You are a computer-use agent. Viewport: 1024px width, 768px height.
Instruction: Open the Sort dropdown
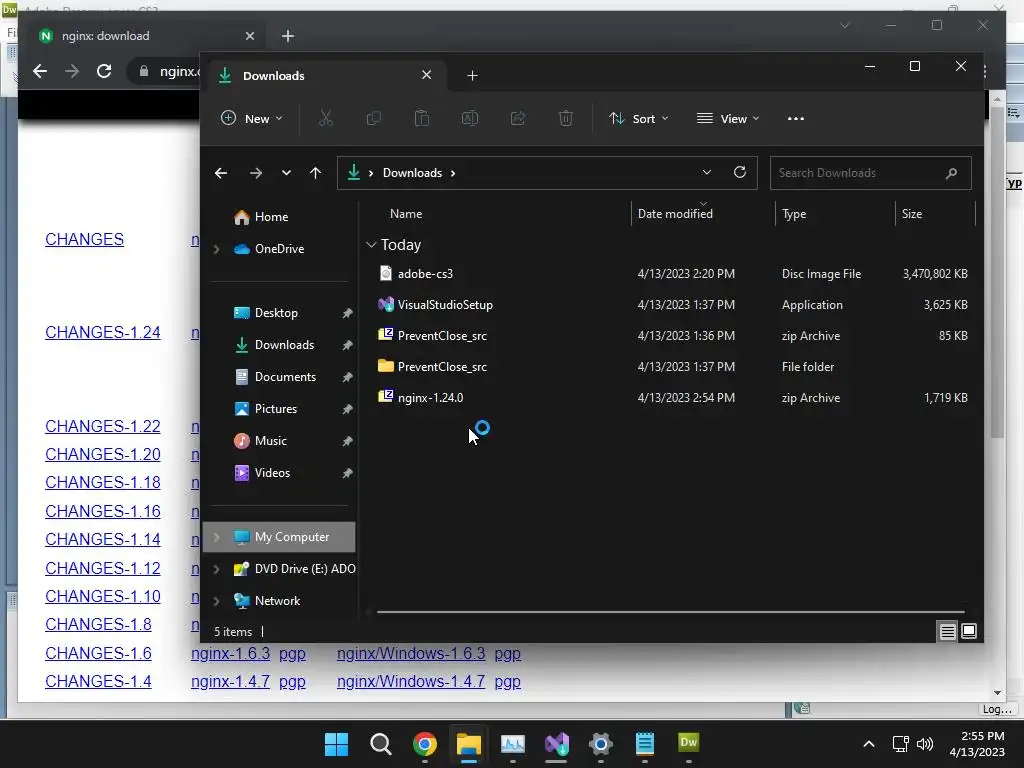pyautogui.click(x=638, y=118)
